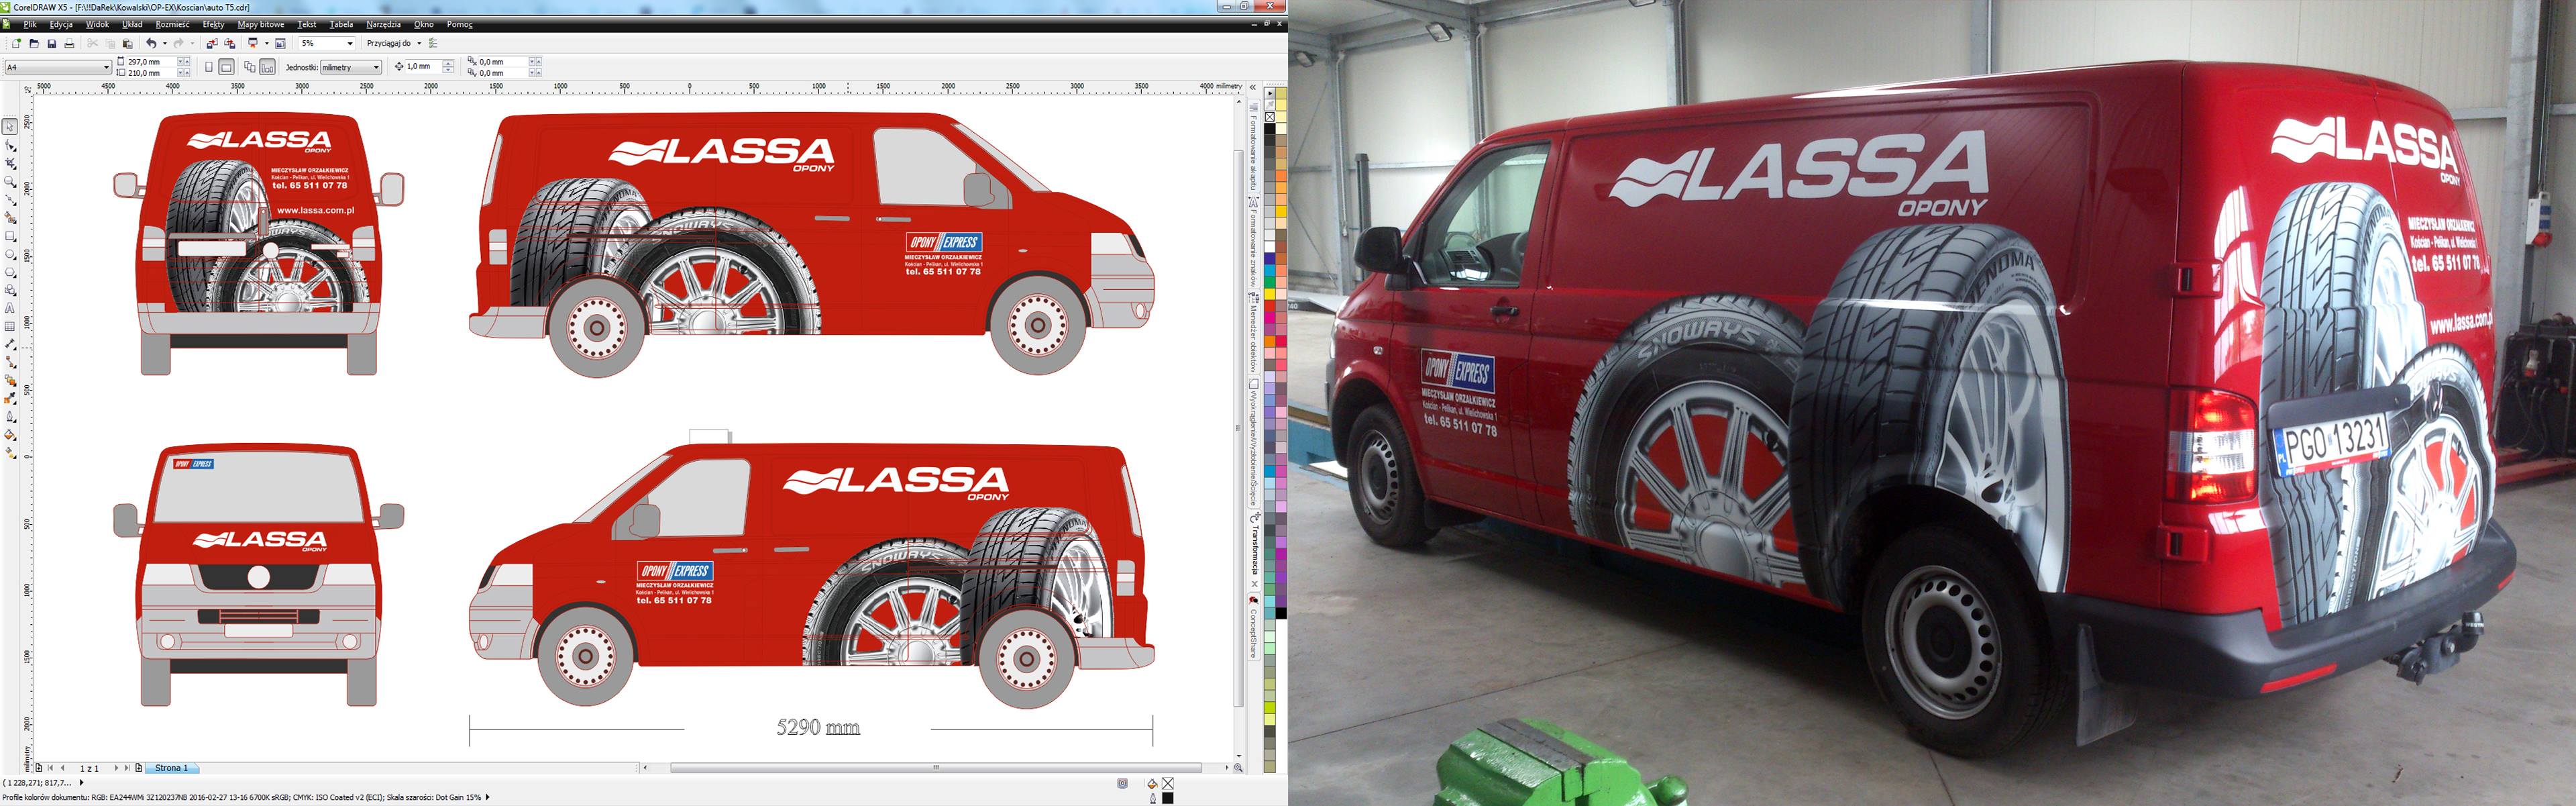Select the Shape tool in the toolbox
Viewport: 2576px width, 806px height.
(x=10, y=145)
